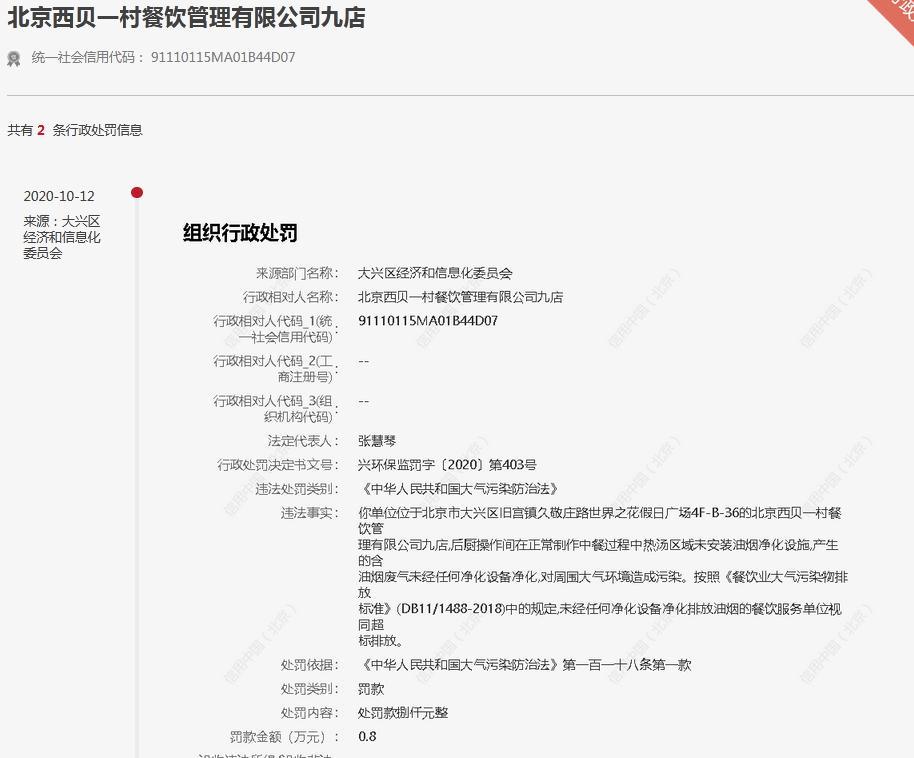The image size is (914, 758).
Task: Click the label 处罚内容
Action: (x=310, y=713)
